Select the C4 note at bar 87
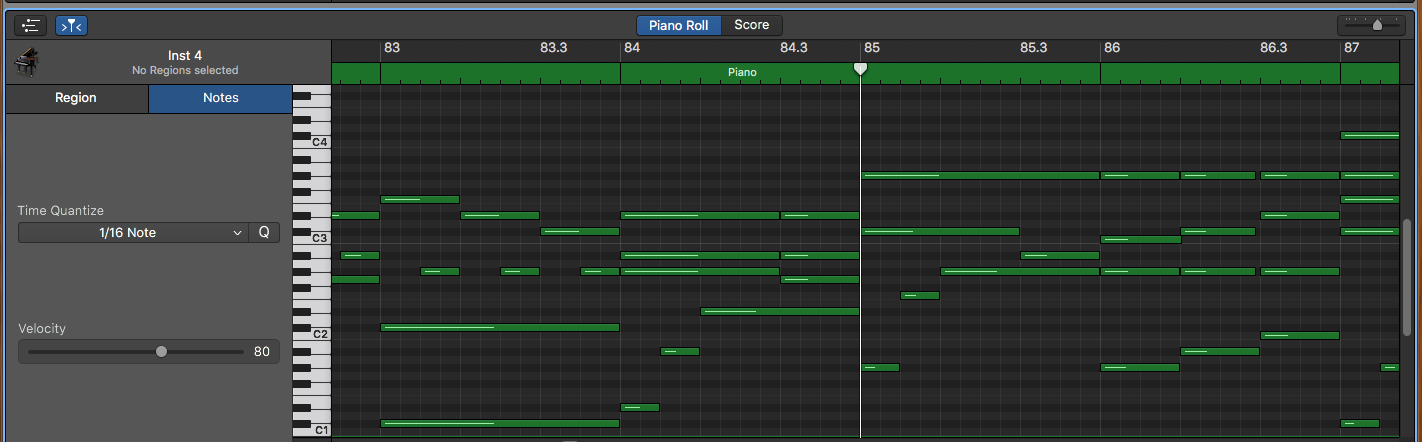 [1370, 135]
